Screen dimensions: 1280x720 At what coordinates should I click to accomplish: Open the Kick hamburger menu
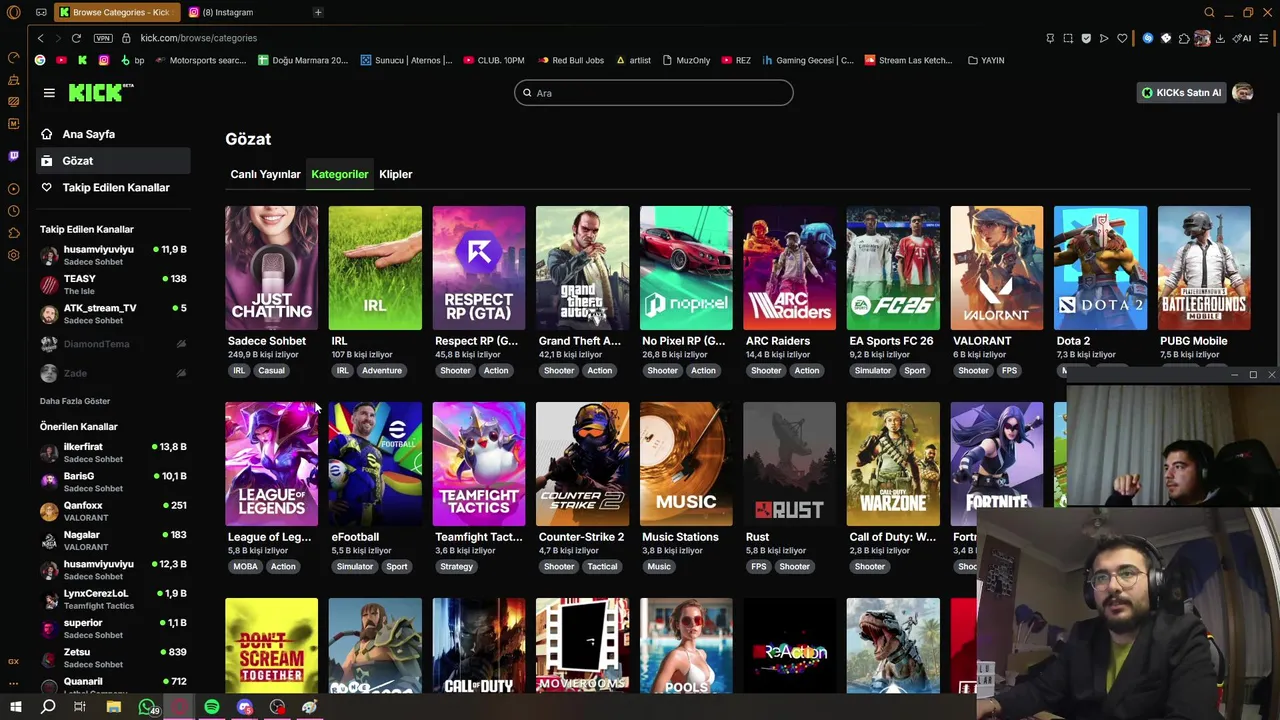coord(49,93)
